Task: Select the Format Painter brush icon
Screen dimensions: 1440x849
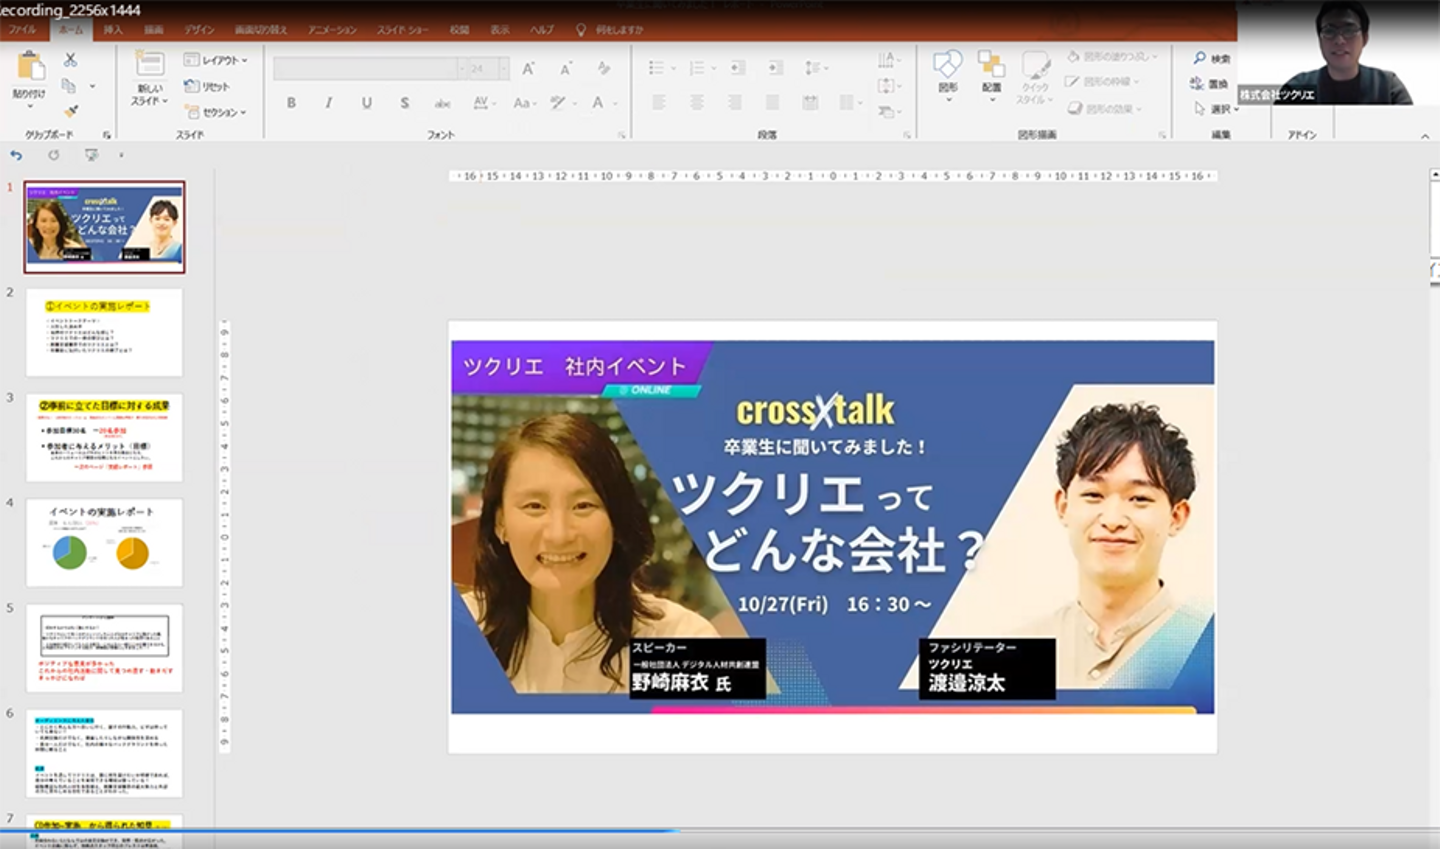Action: [70, 111]
